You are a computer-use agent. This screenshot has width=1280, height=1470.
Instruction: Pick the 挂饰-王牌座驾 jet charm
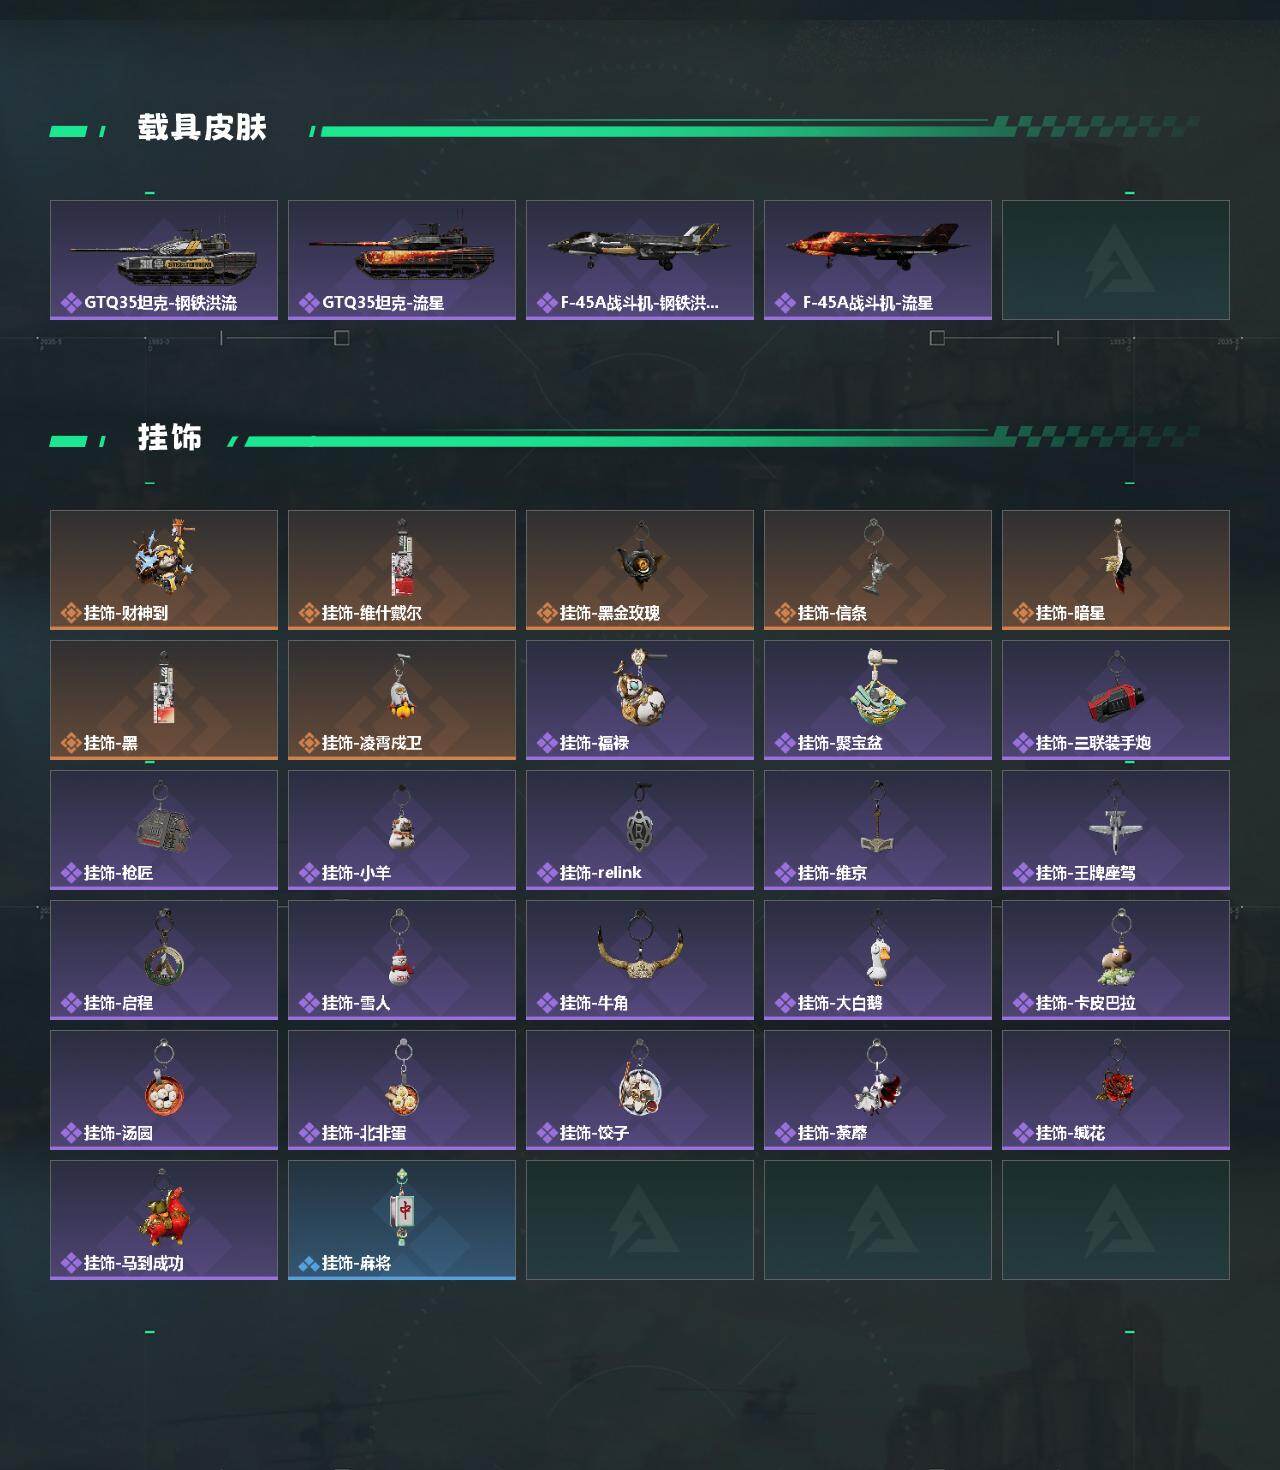[1116, 830]
